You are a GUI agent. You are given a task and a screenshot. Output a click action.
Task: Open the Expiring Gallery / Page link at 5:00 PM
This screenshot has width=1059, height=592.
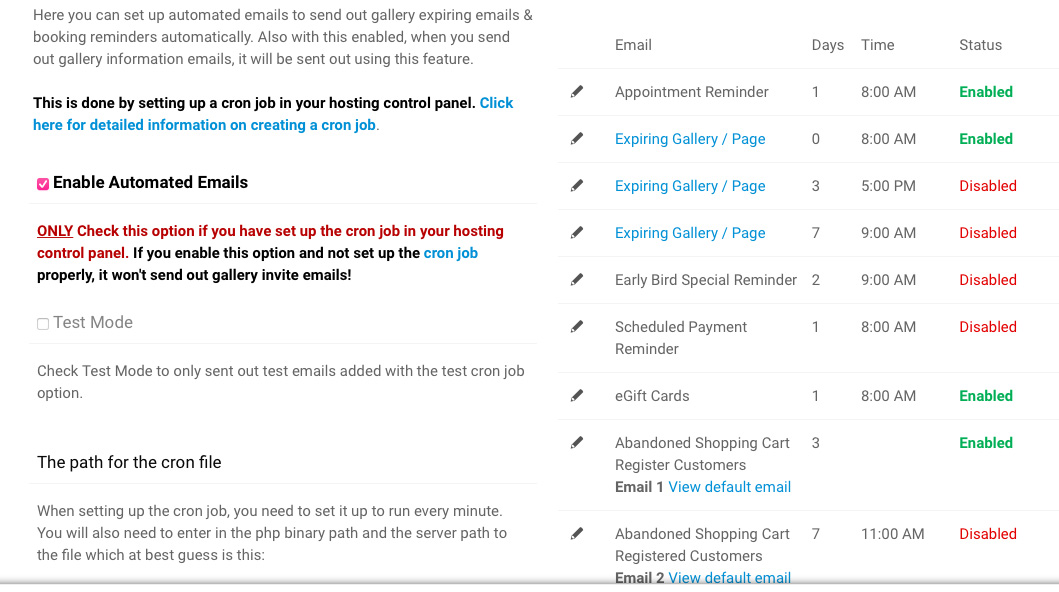coord(690,186)
